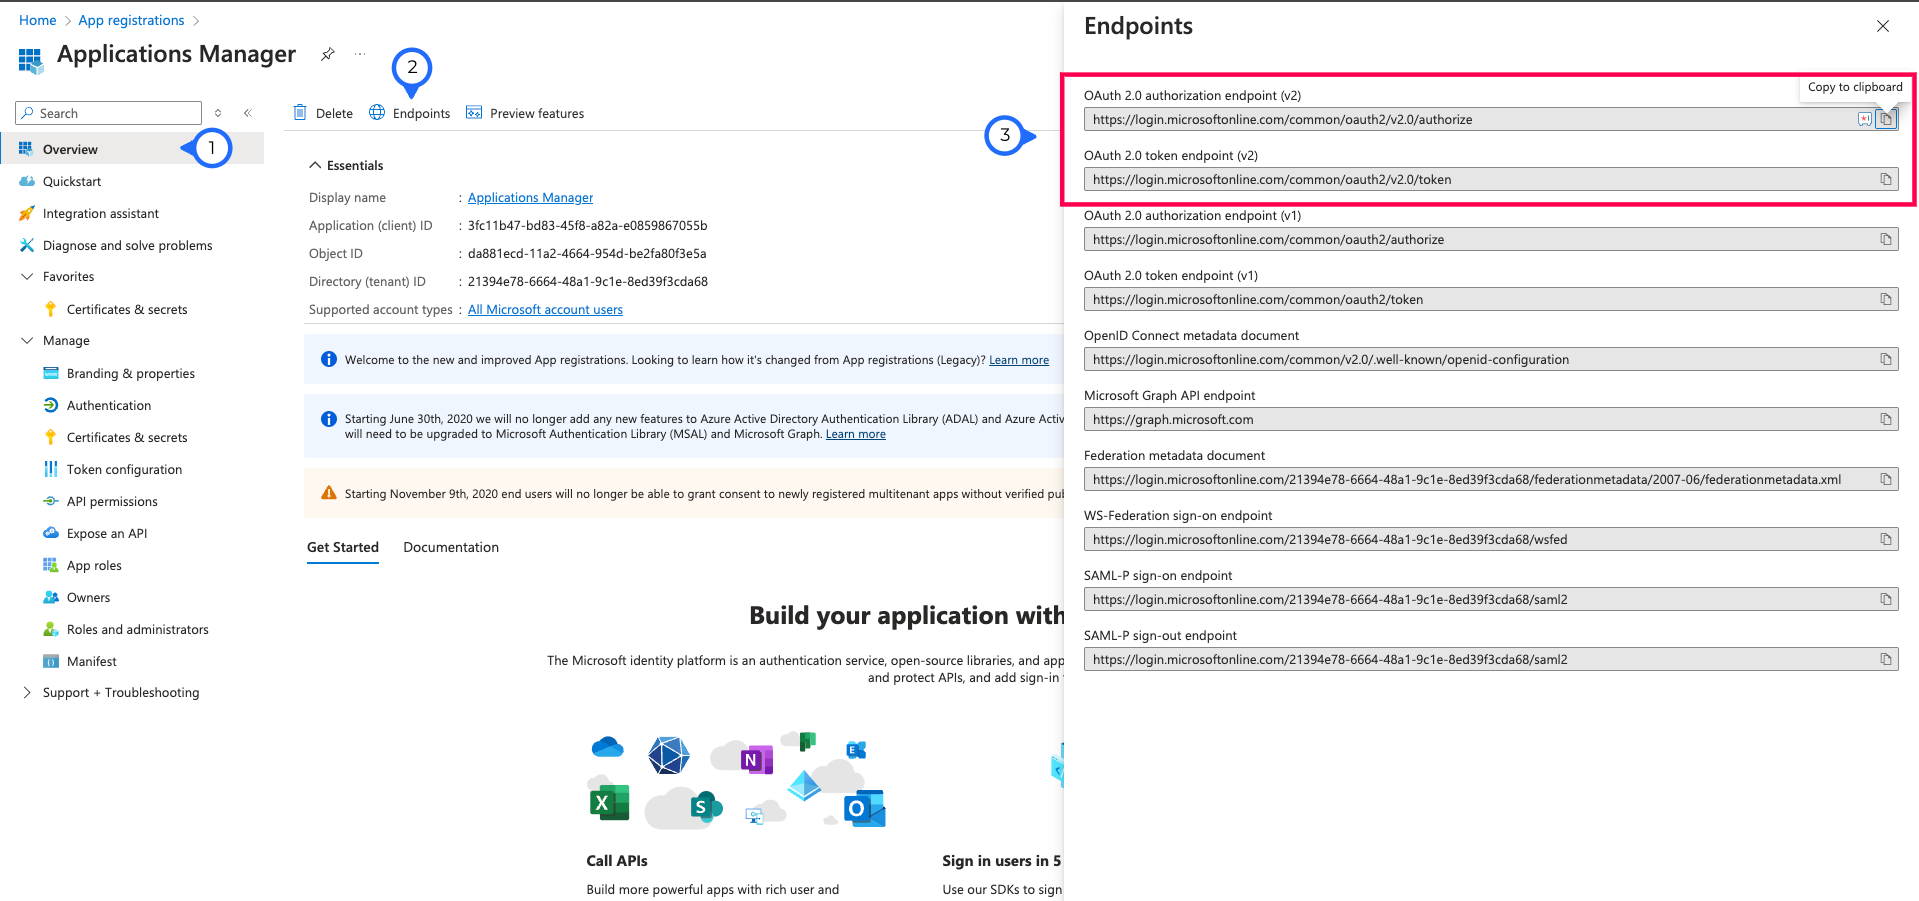Open the All Microsoft account users link

545,310
